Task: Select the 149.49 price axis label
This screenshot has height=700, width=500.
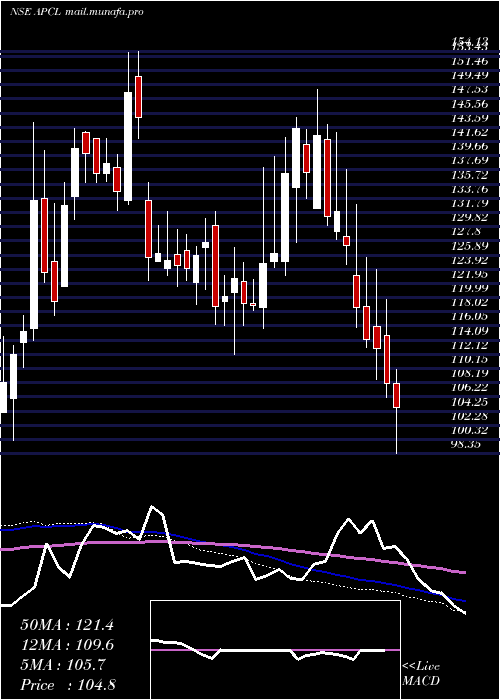Action: click(470, 75)
